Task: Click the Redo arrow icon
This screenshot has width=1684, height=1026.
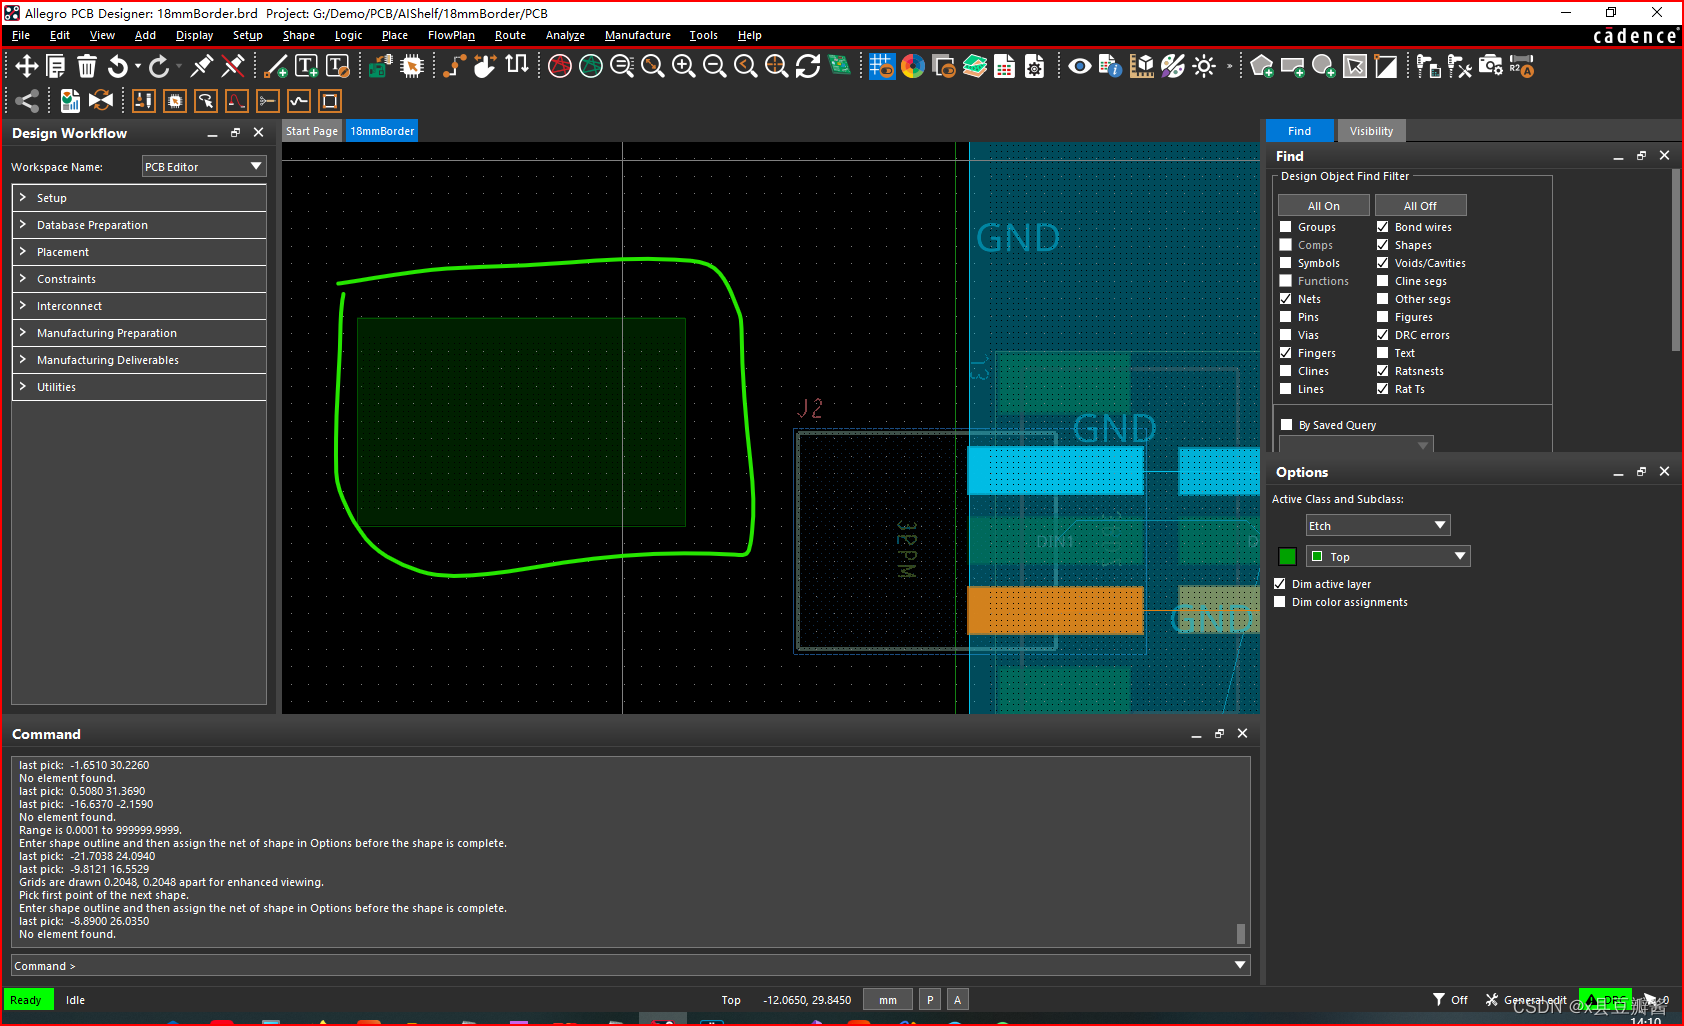Action: pos(159,66)
